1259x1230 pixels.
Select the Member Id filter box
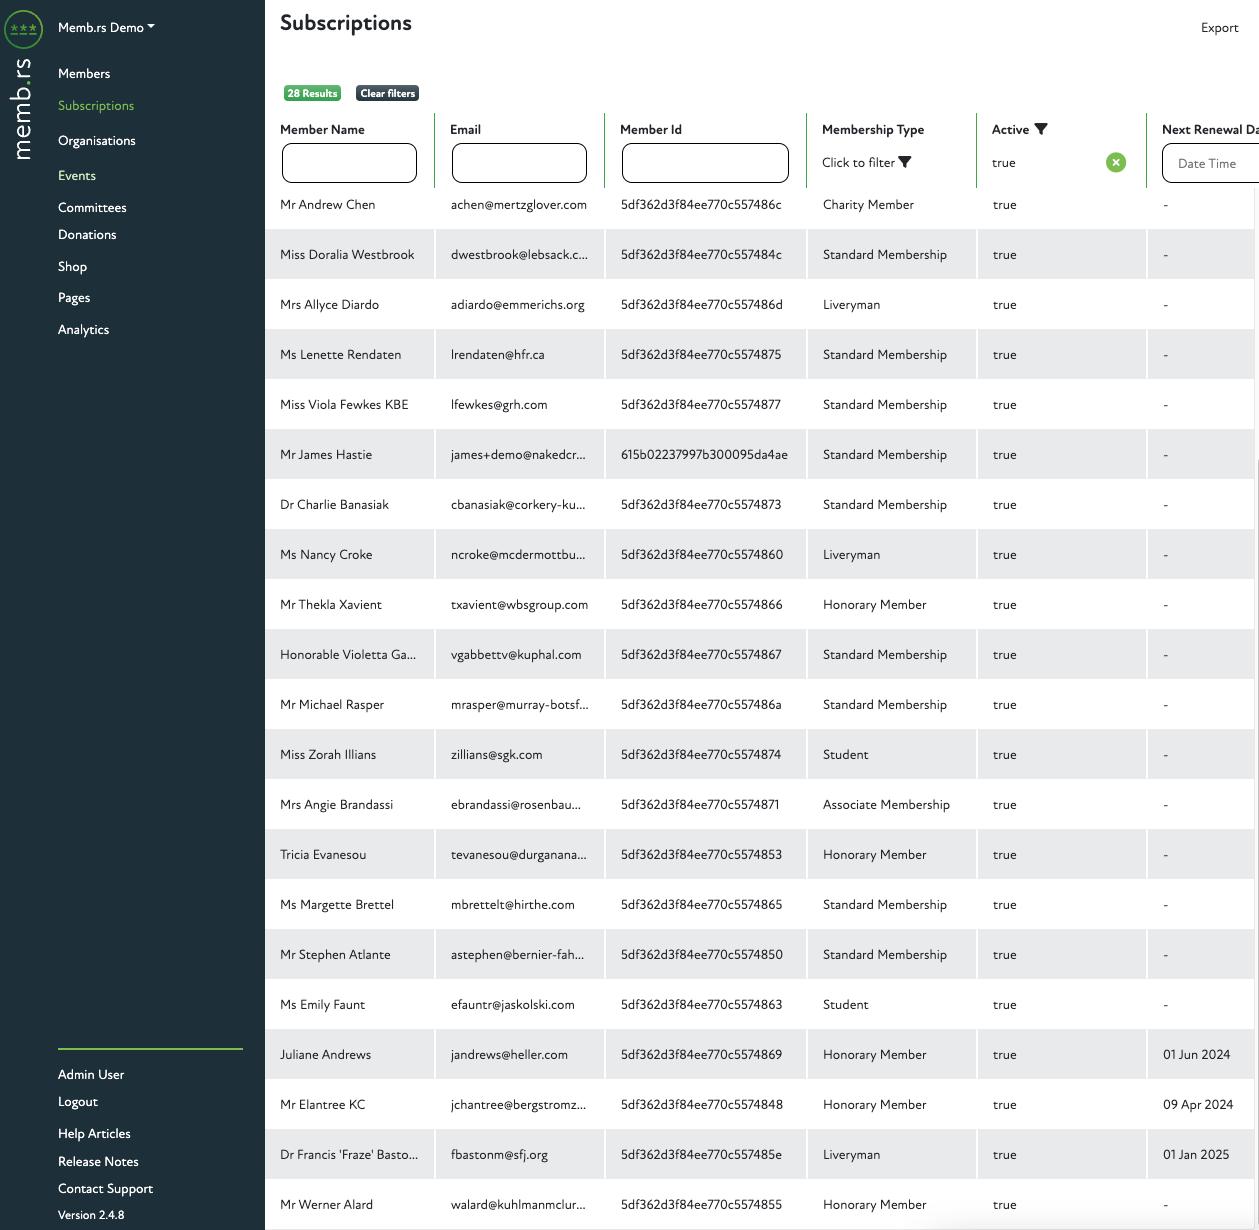(x=705, y=163)
